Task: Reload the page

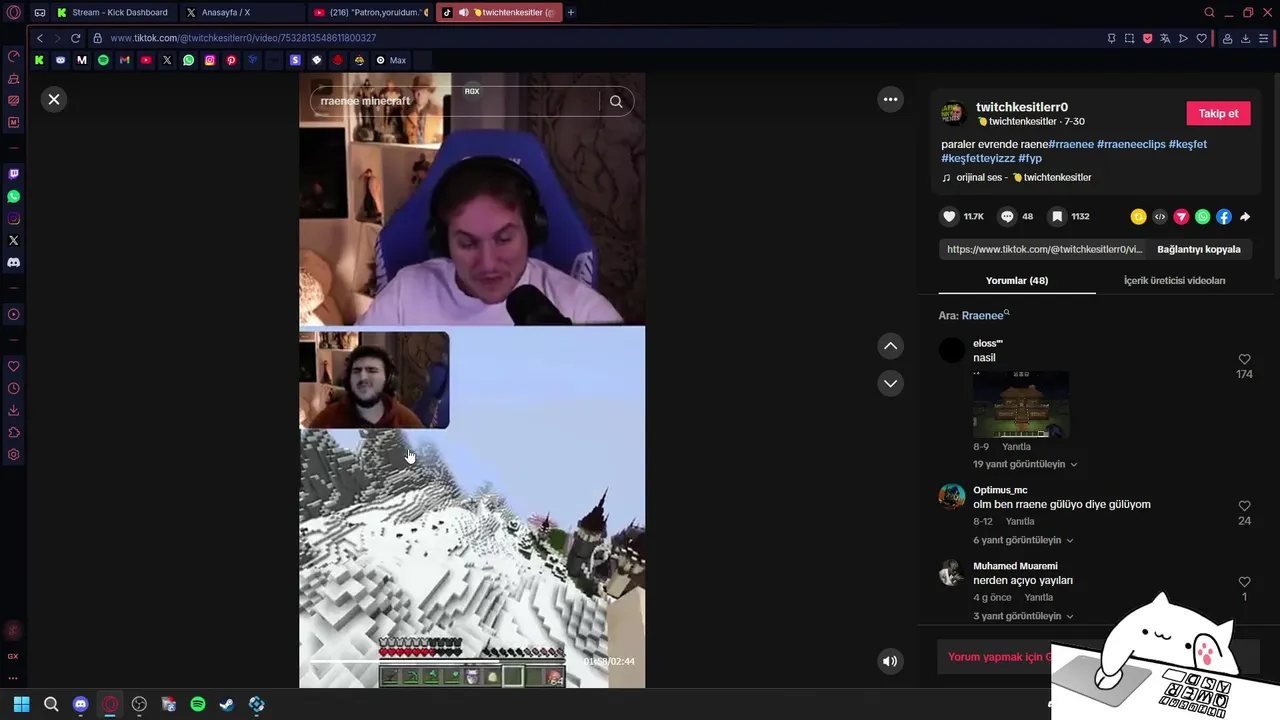Action: pos(75,38)
